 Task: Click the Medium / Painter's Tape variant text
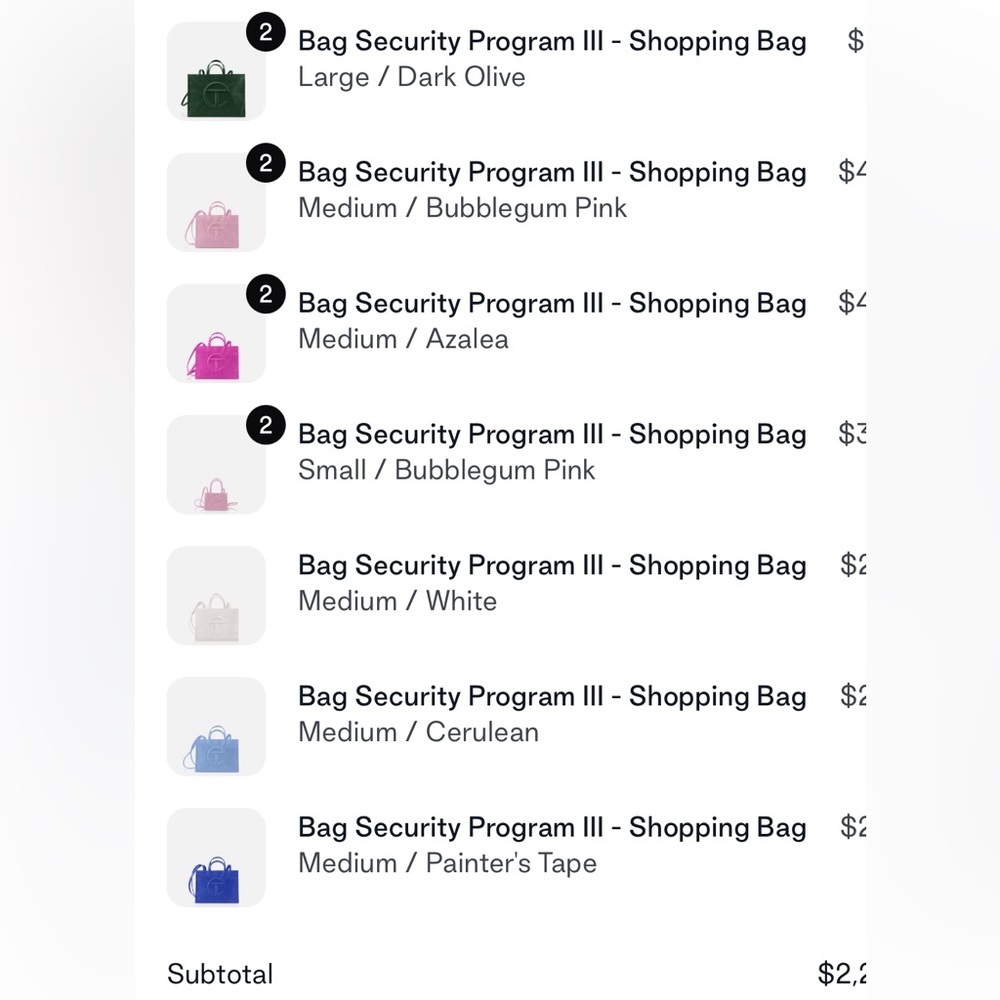click(x=447, y=863)
